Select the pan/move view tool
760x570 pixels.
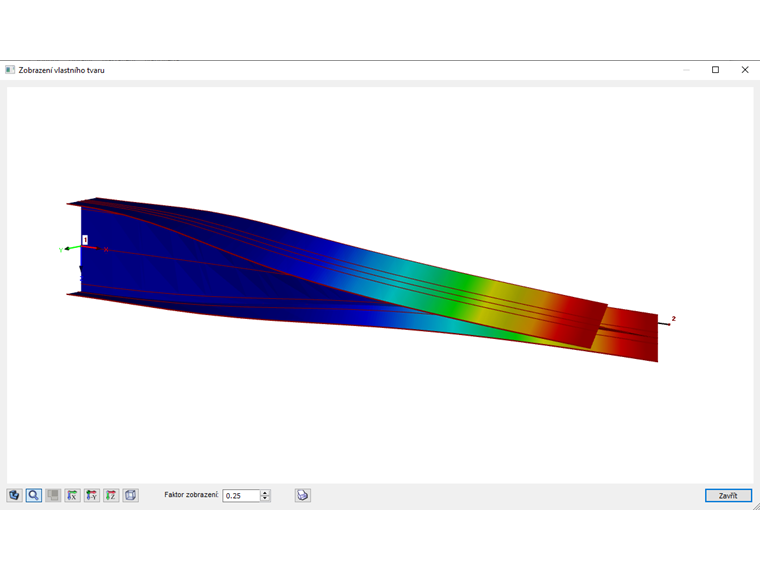(x=14, y=495)
